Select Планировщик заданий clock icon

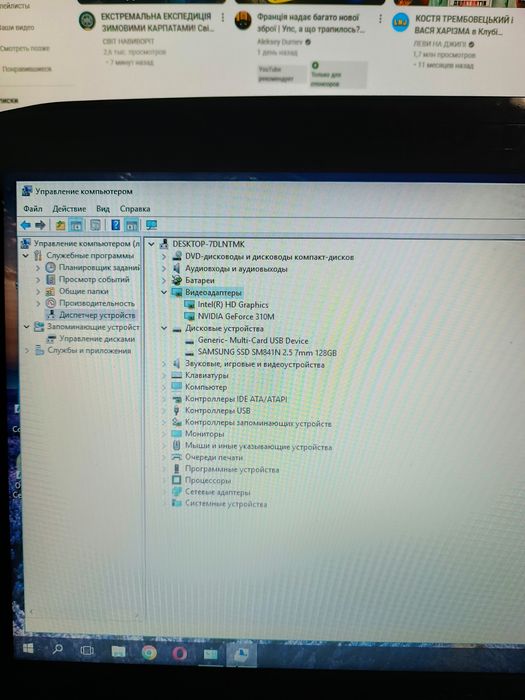tap(50, 267)
